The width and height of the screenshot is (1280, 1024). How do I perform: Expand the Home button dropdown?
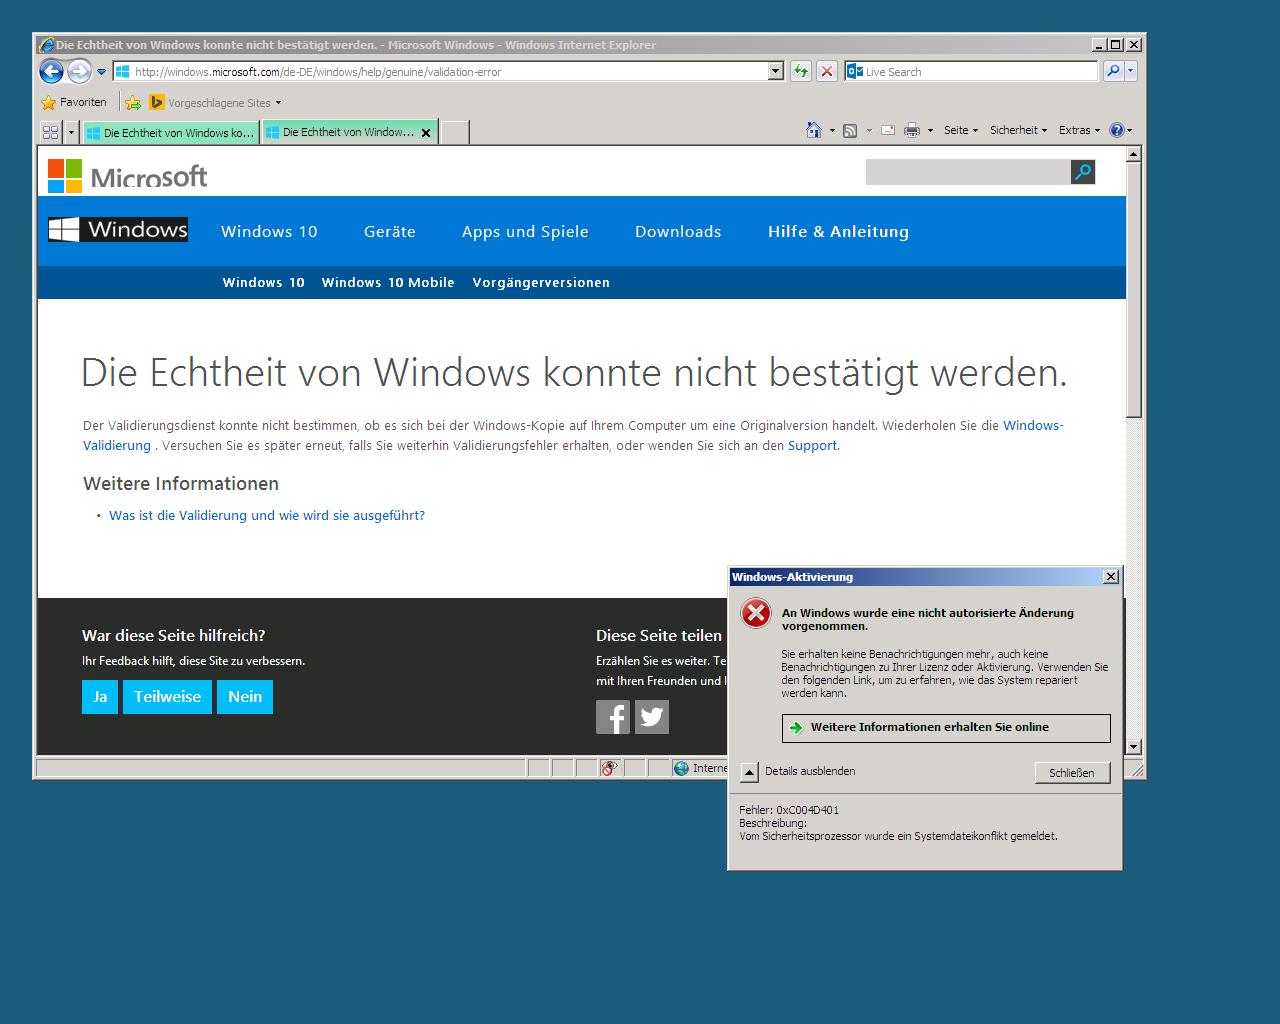(x=832, y=130)
